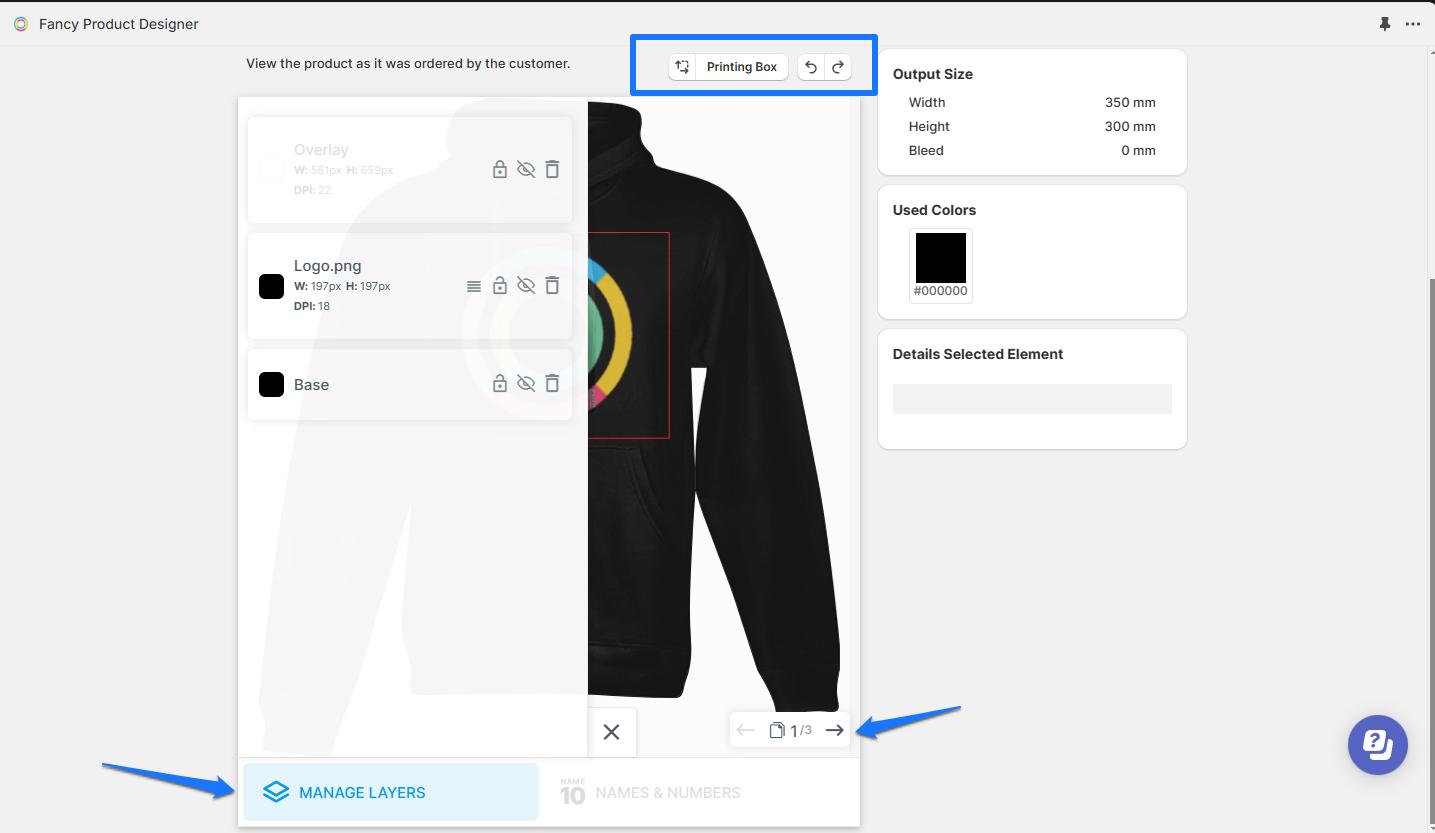Pin the Fancy Product Designer app
Image resolution: width=1435 pixels, height=833 pixels.
coord(1385,24)
